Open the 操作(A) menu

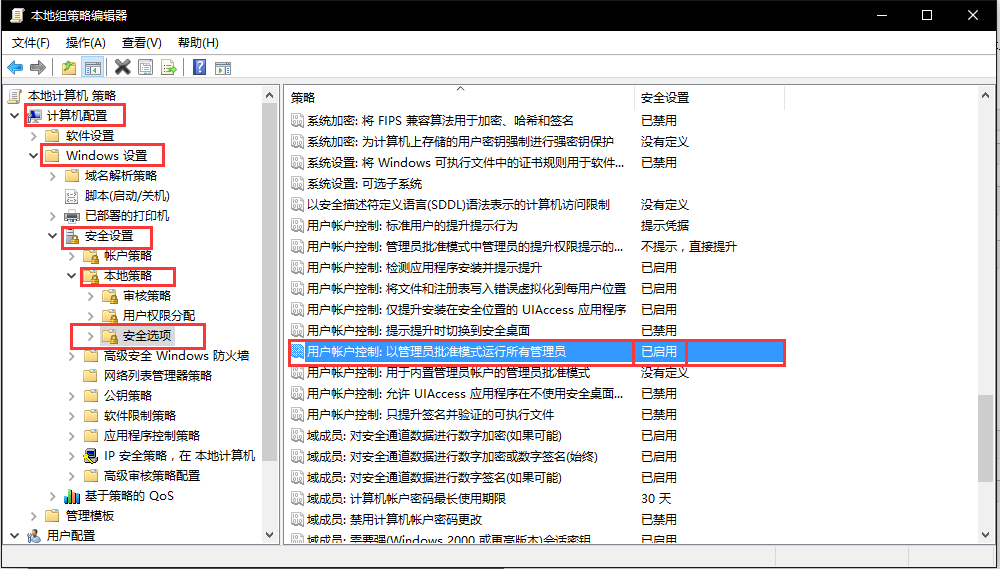coord(85,43)
